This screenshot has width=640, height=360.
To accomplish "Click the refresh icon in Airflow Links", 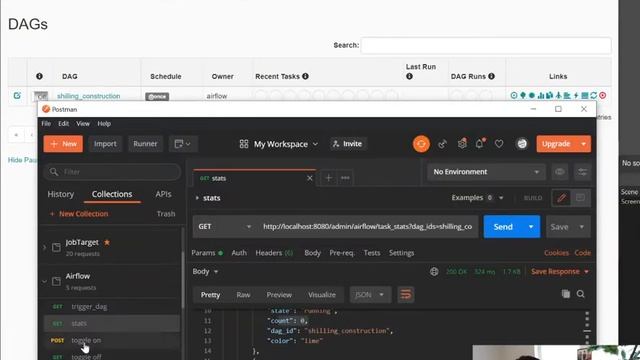I will pyautogui.click(x=593, y=96).
